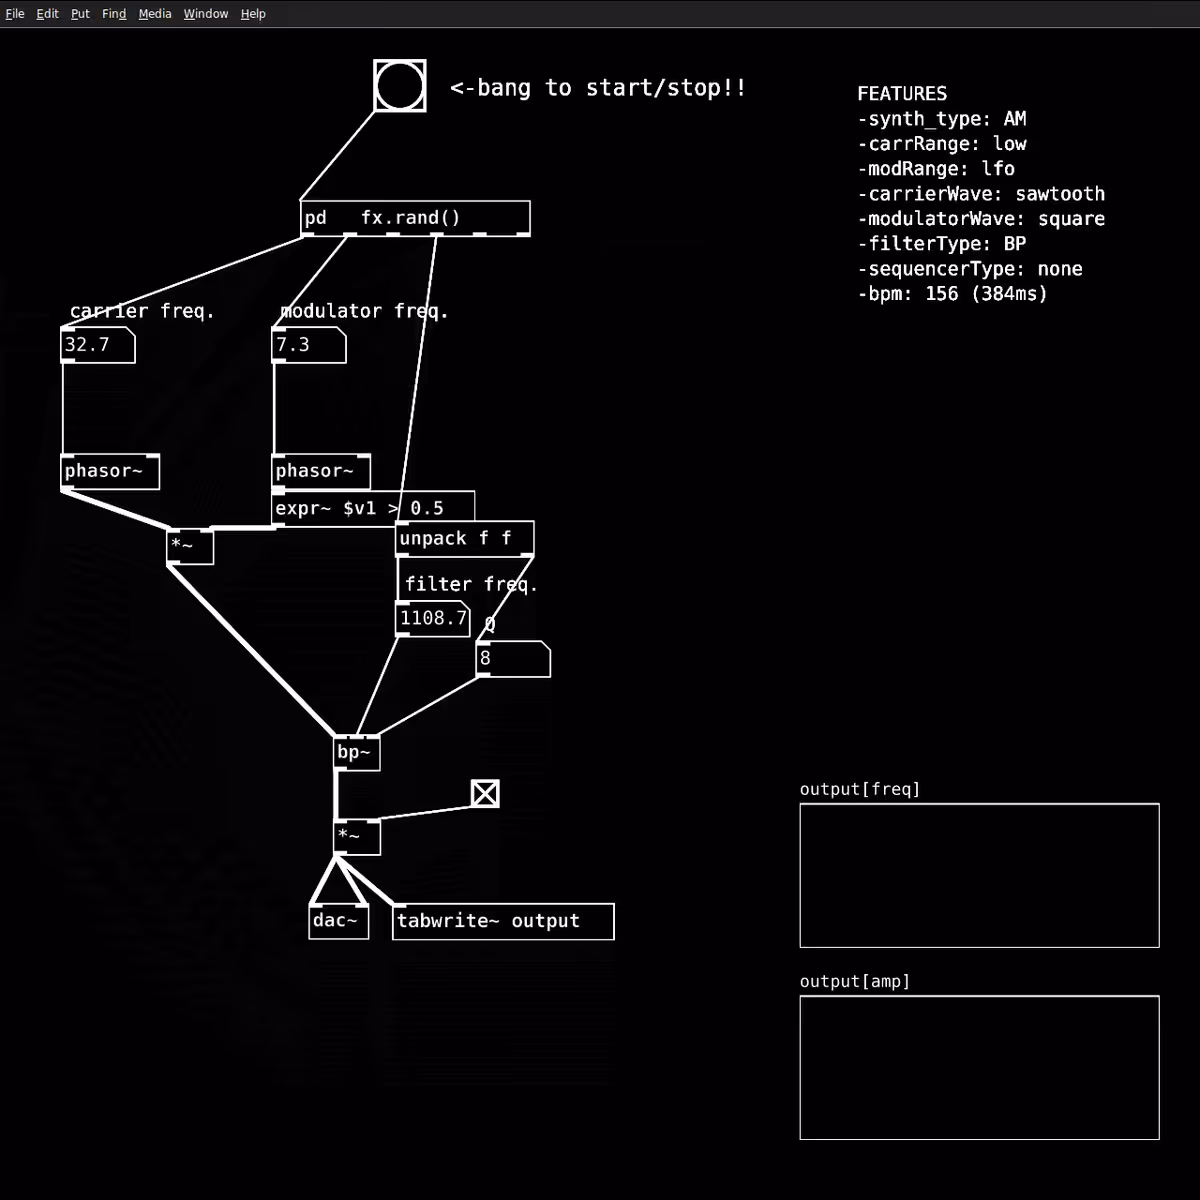Image resolution: width=1200 pixels, height=1200 pixels.
Task: Select the *~ multiplier above dac~
Action: point(357,837)
